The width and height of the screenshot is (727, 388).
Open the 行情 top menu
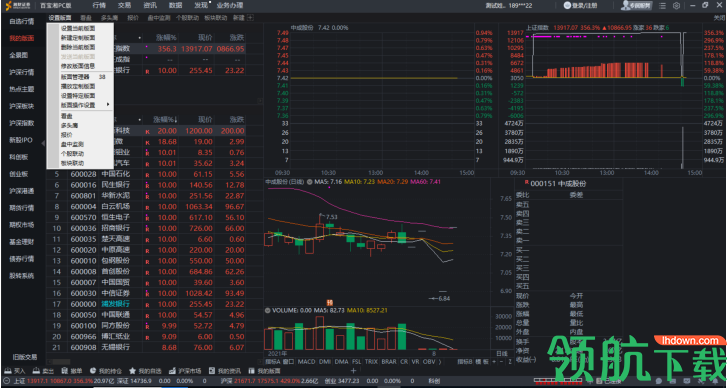(99, 6)
